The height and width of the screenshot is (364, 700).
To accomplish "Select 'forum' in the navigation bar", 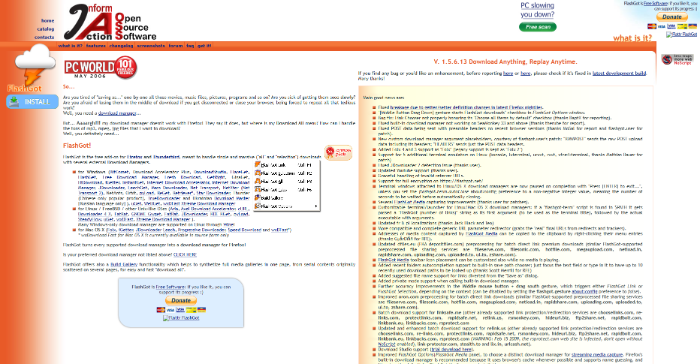I will tap(175, 46).
